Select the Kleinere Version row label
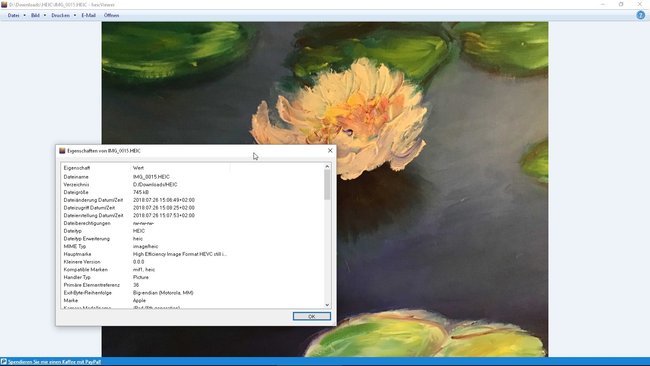 pyautogui.click(x=82, y=262)
